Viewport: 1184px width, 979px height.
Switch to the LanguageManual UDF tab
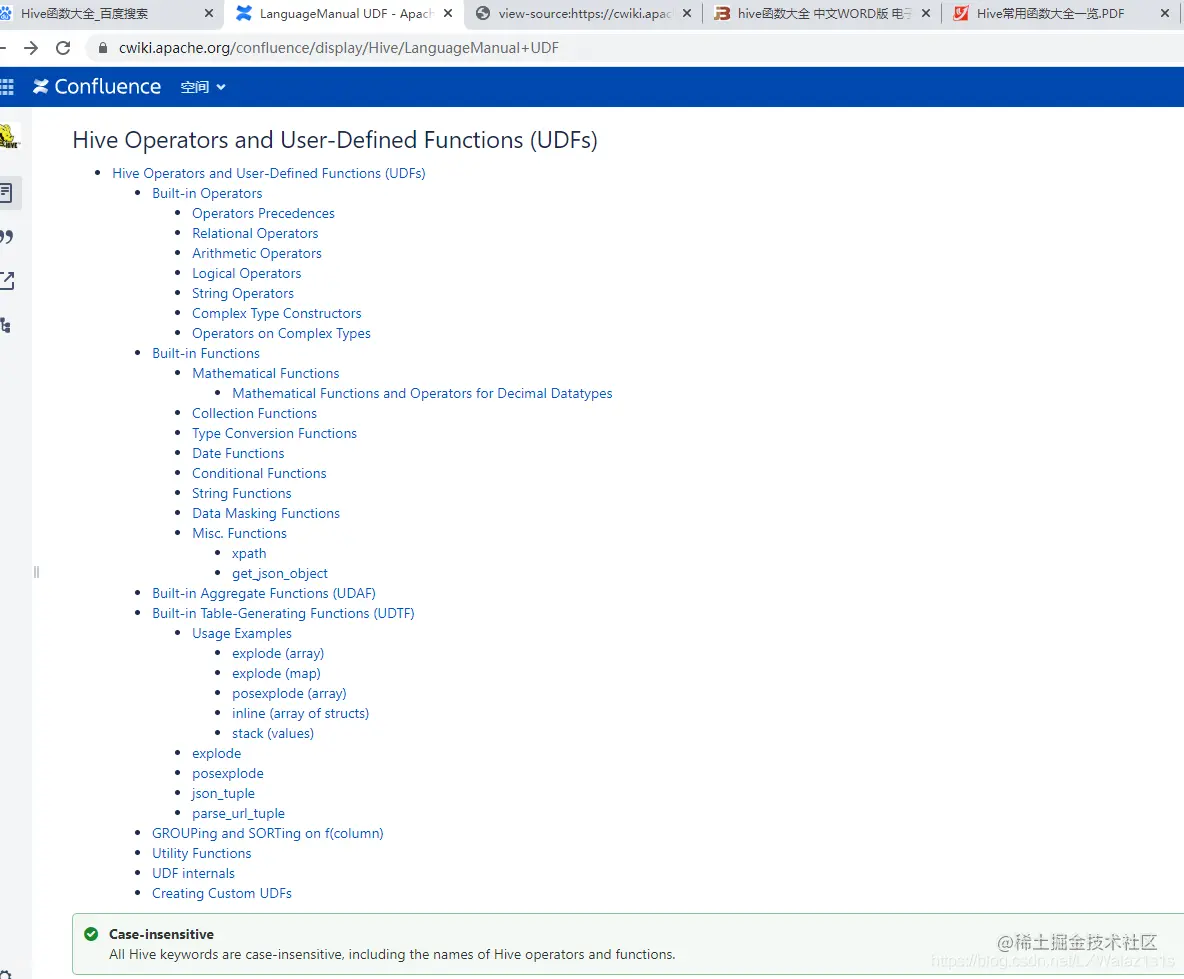346,14
